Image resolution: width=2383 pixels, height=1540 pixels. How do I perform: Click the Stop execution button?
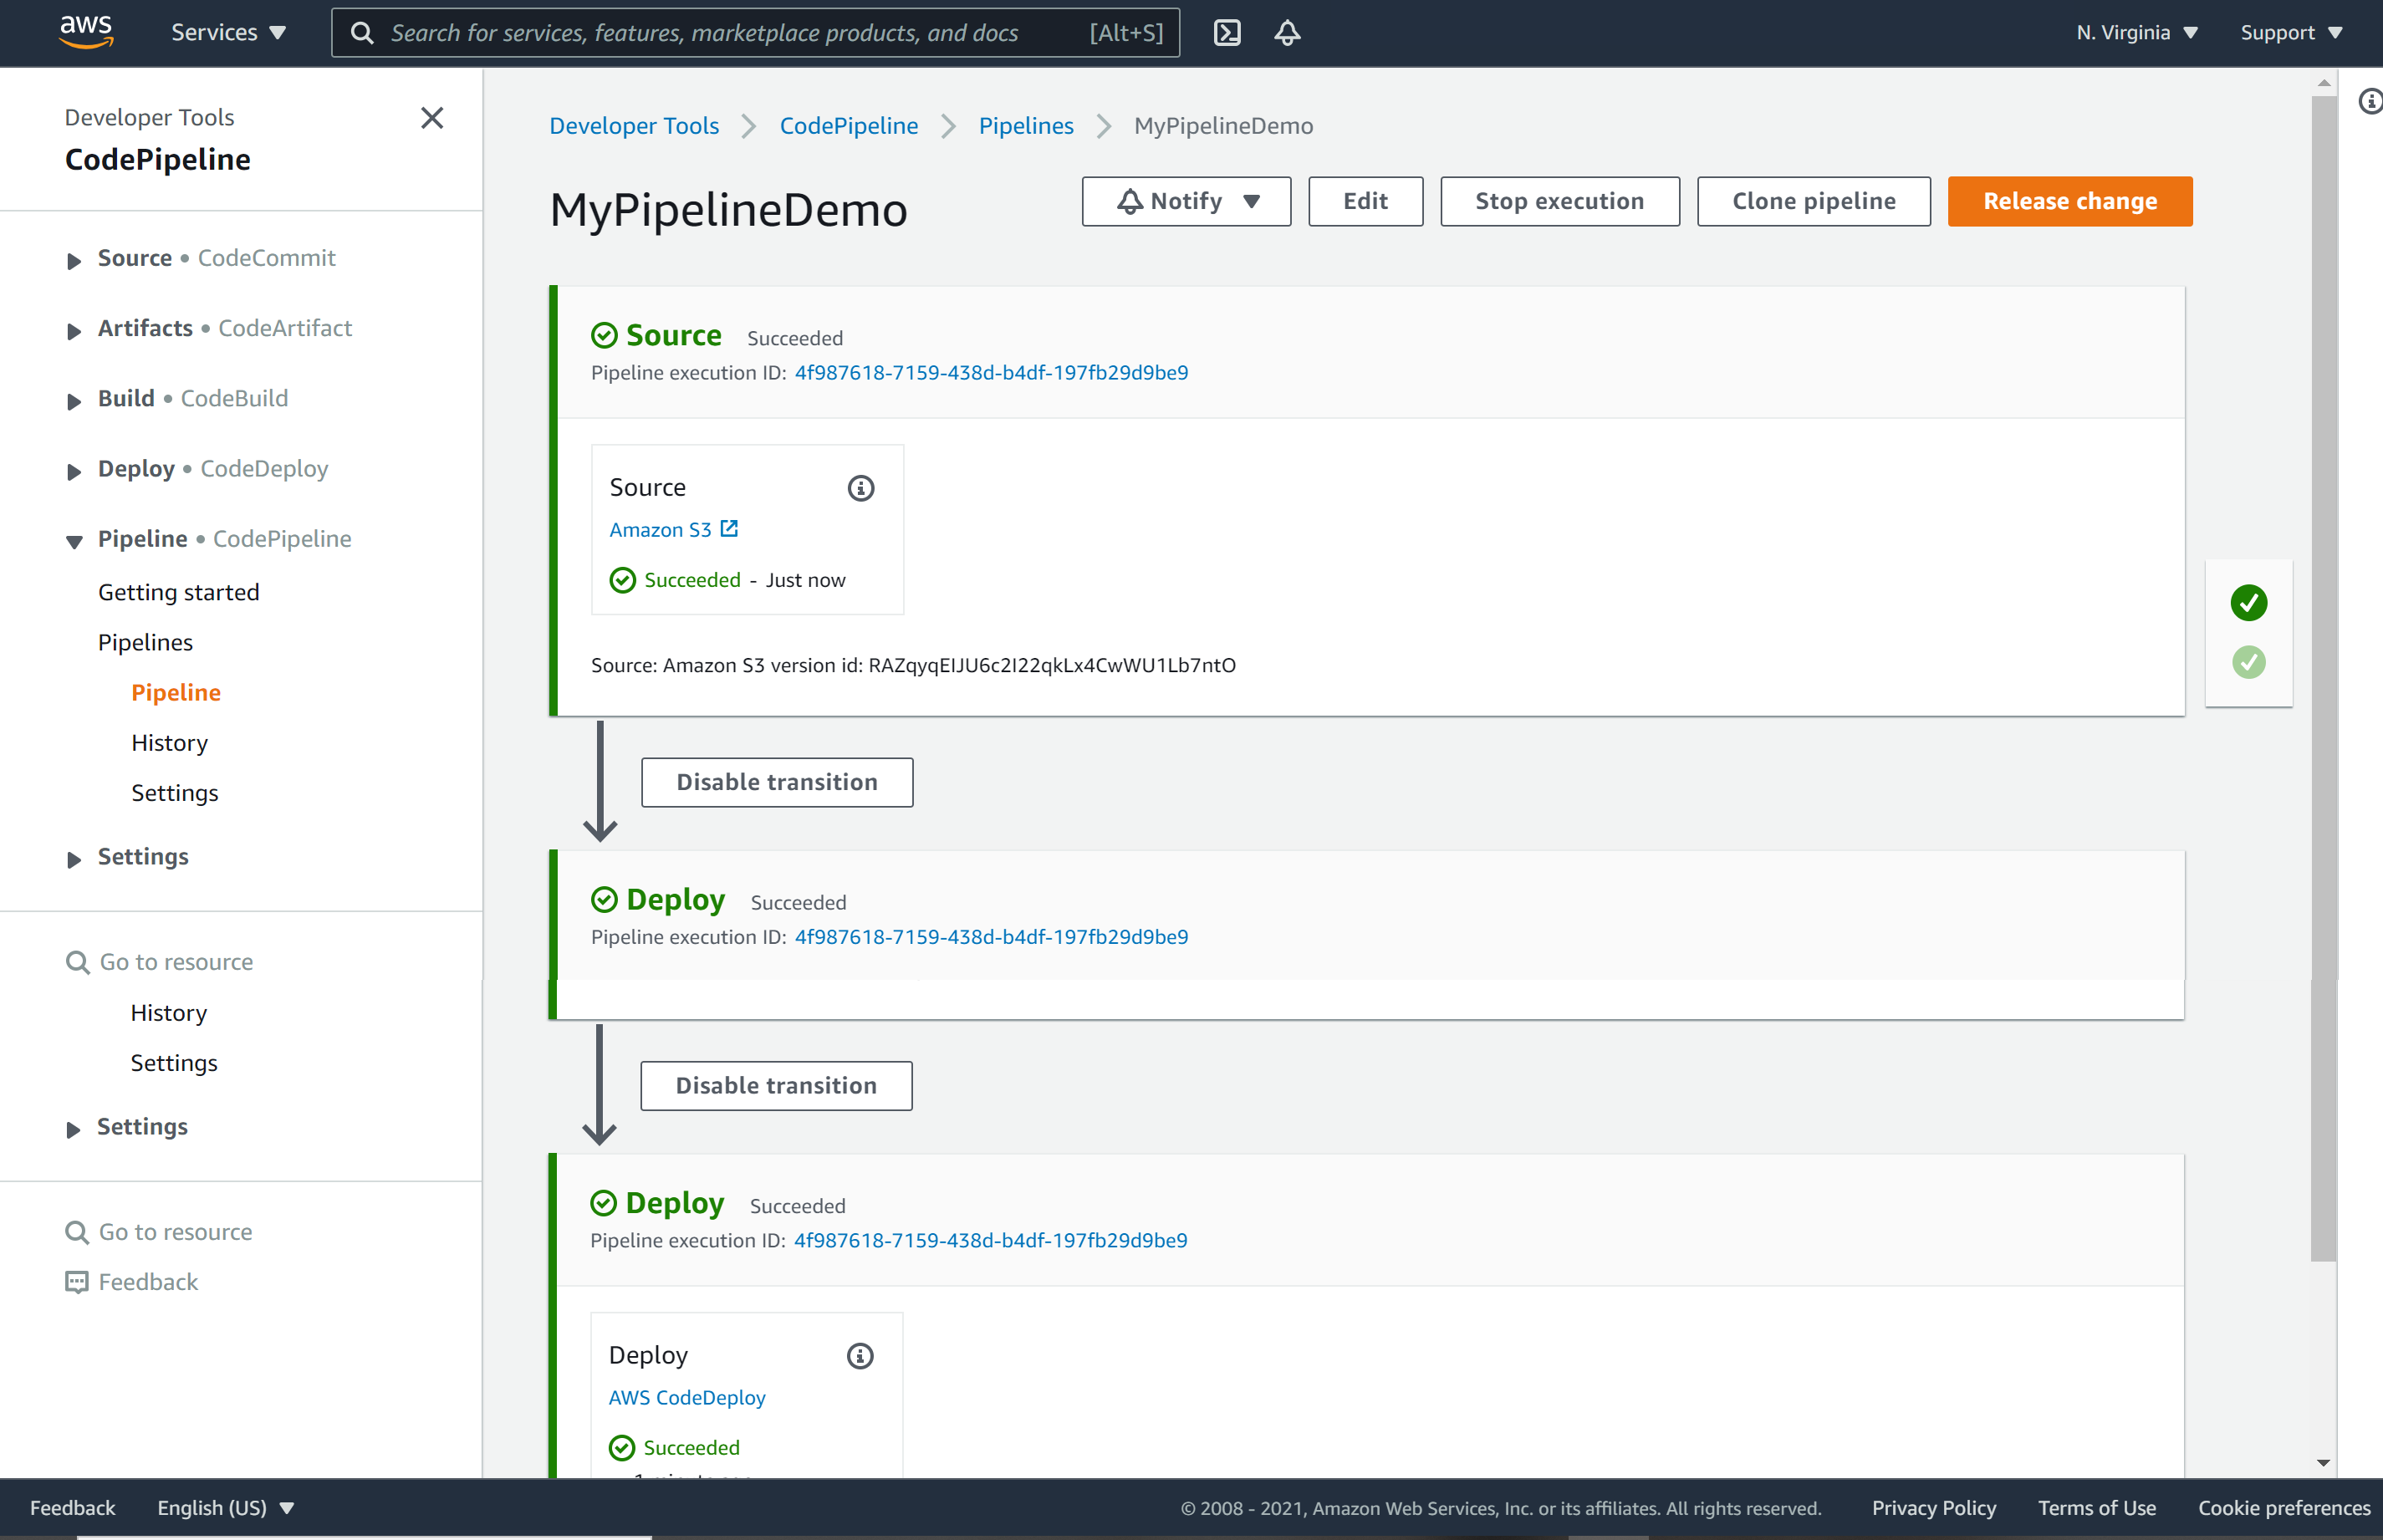point(1559,201)
